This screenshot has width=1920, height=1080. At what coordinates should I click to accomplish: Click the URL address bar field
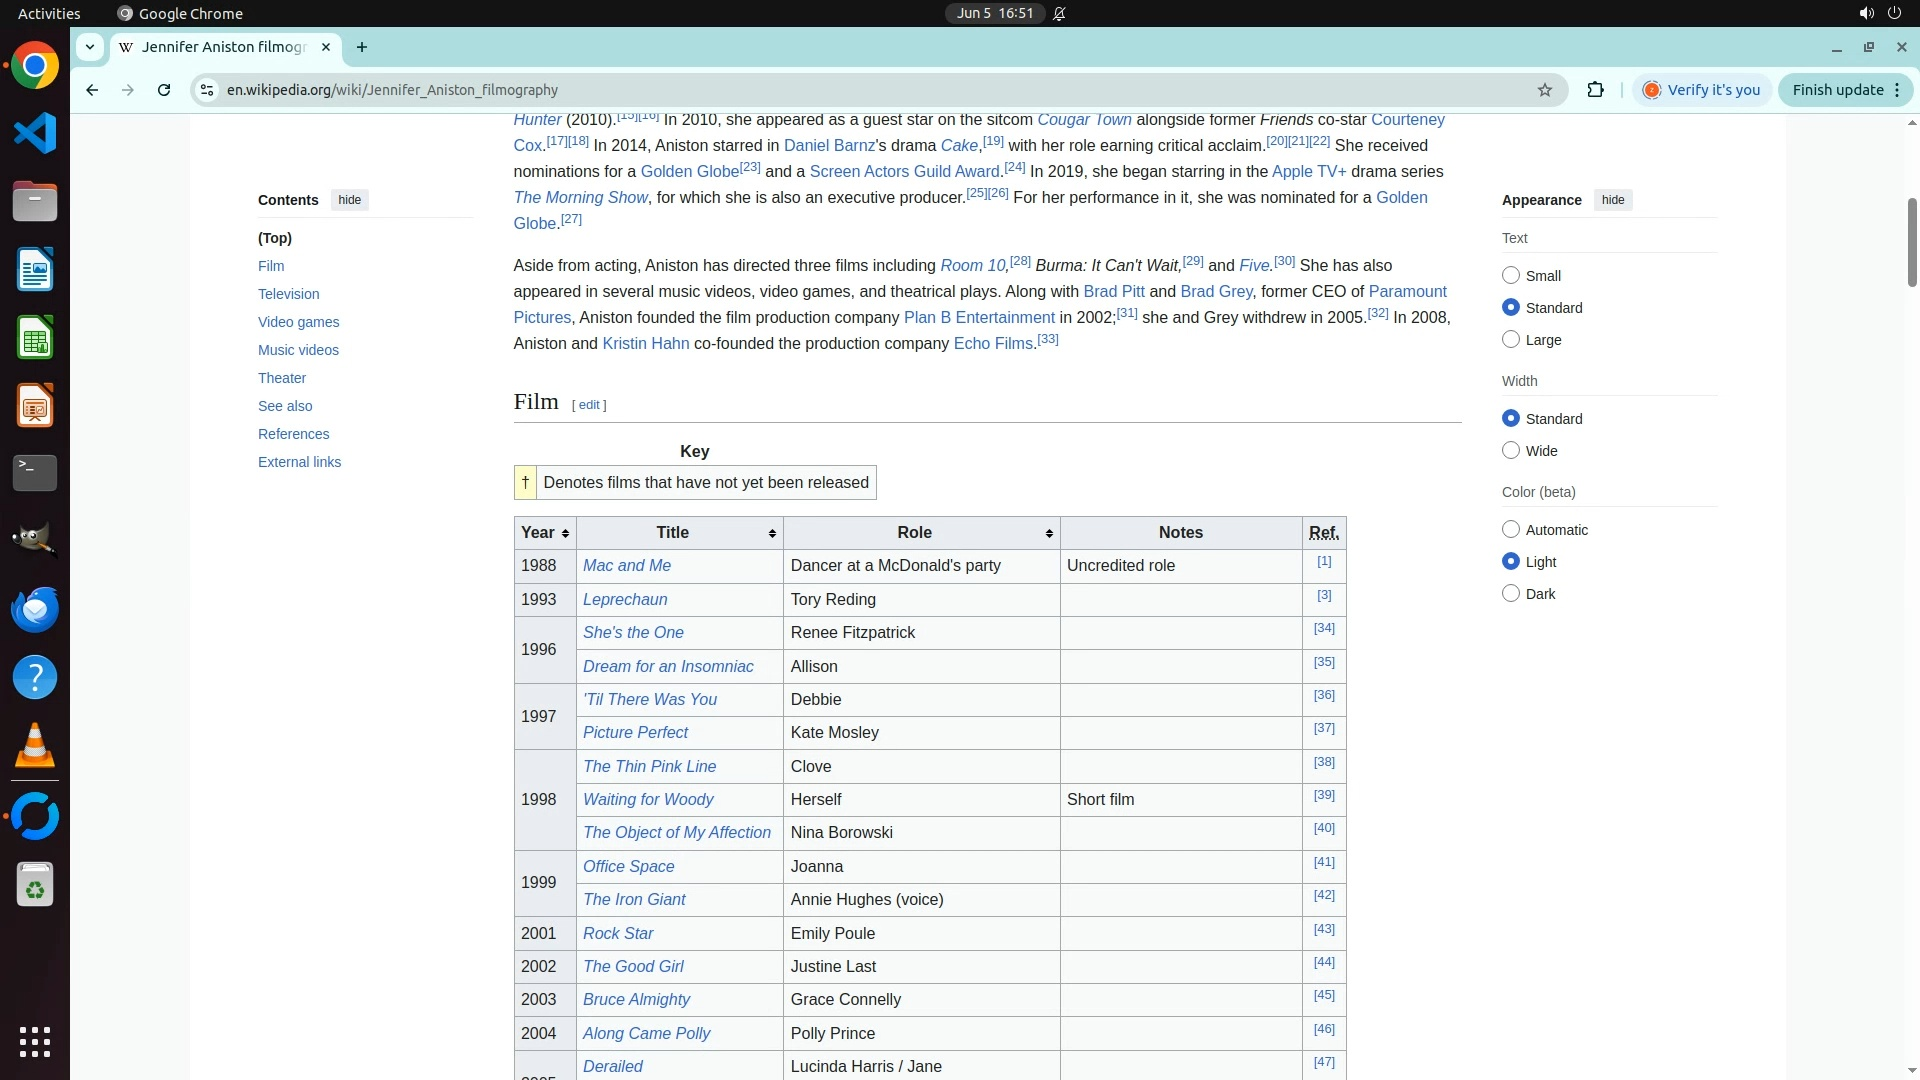pos(800,90)
